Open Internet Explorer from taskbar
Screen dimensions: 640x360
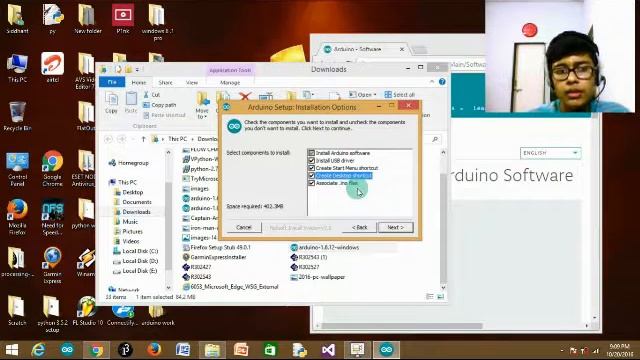tap(38, 350)
